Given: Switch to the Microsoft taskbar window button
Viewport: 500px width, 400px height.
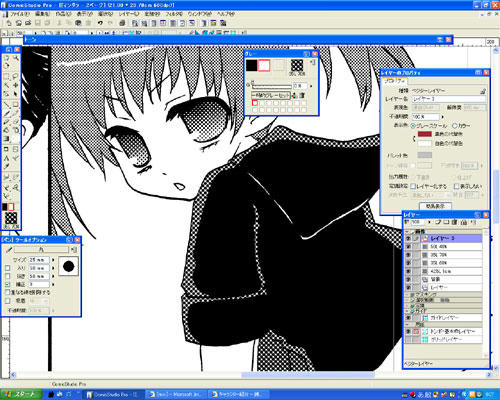Looking at the screenshot, I should 177,395.
